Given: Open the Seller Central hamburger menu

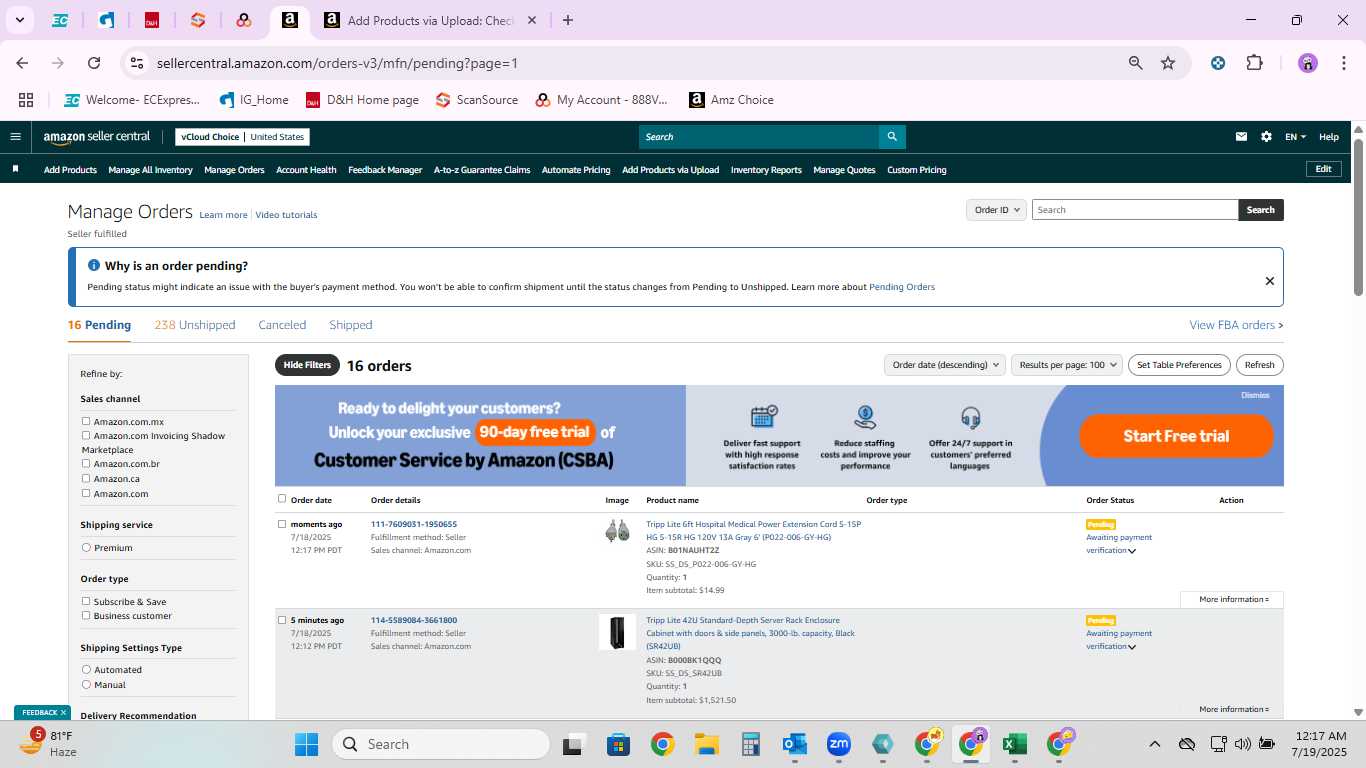Looking at the screenshot, I should click(x=15, y=137).
